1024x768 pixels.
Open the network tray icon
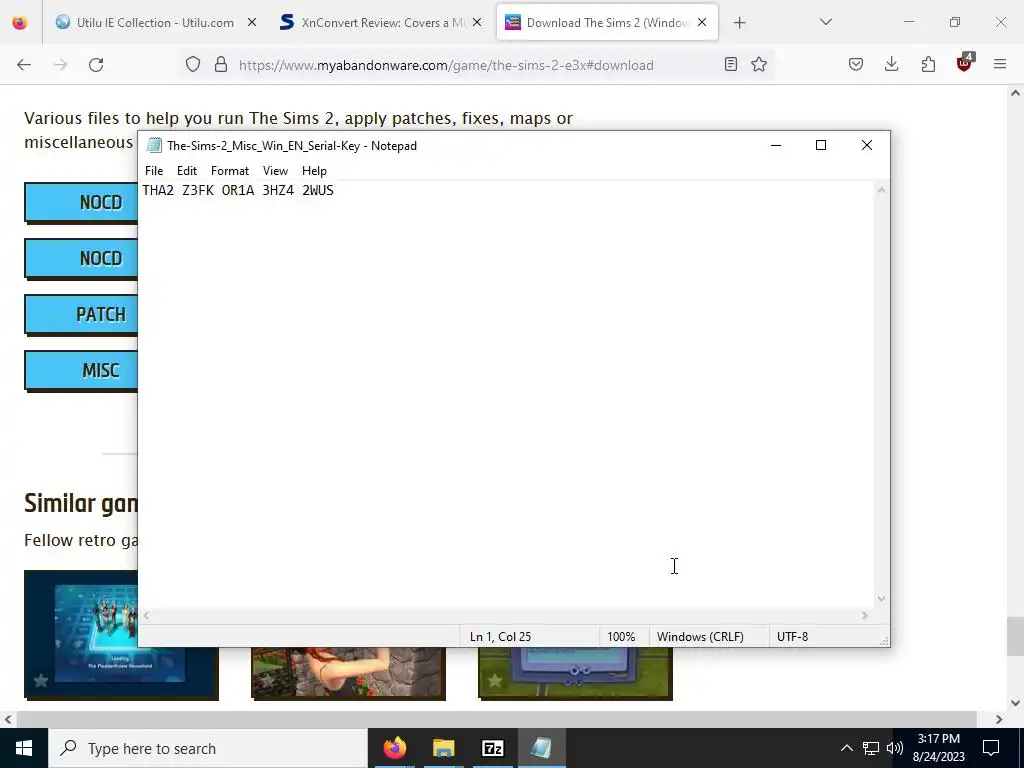871,748
